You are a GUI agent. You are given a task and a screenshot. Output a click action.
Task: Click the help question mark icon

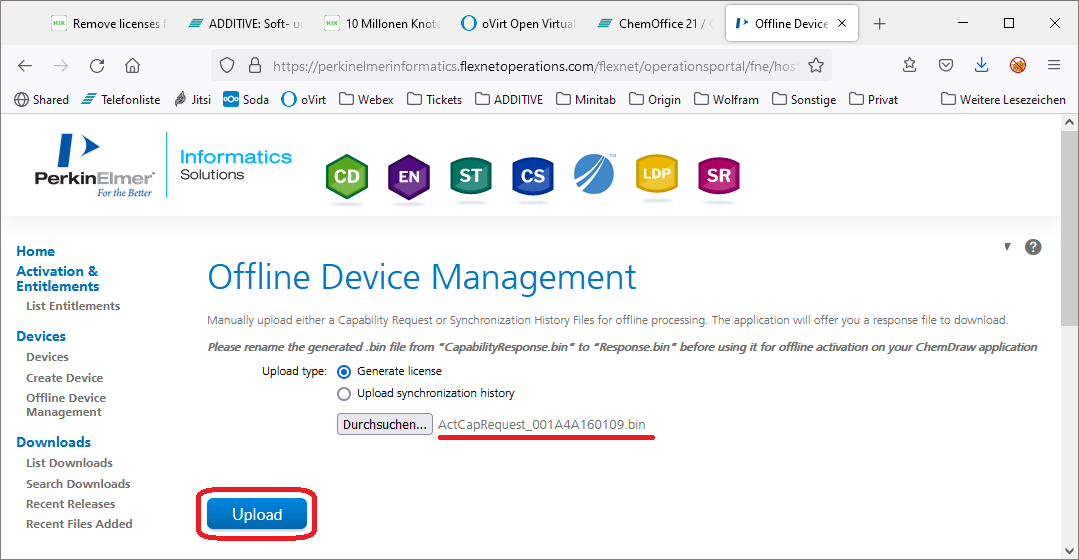(x=1033, y=247)
